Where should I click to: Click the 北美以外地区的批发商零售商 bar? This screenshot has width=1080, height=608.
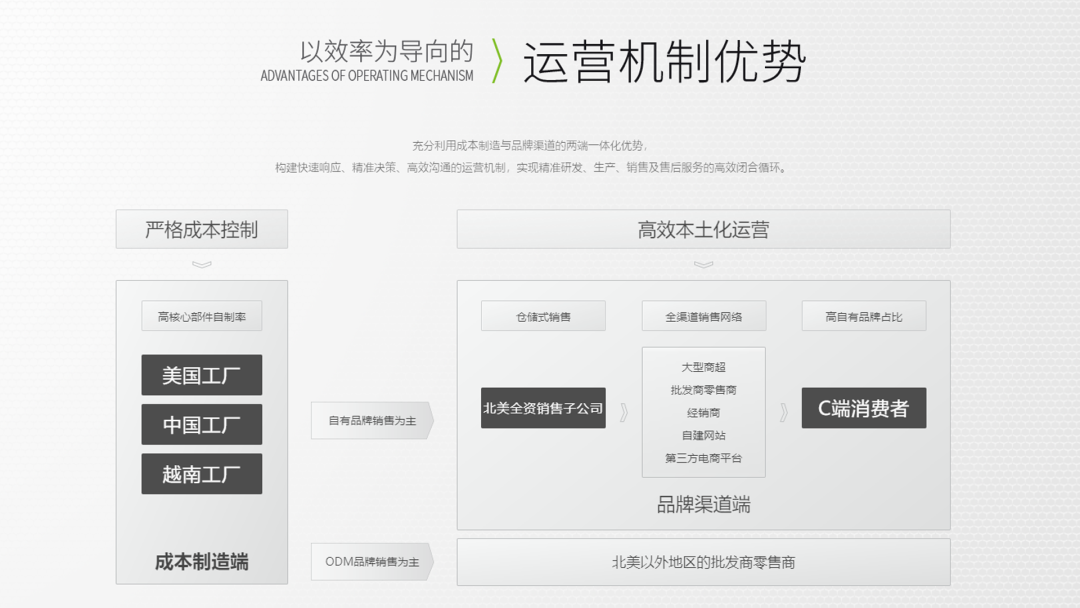click(x=703, y=563)
